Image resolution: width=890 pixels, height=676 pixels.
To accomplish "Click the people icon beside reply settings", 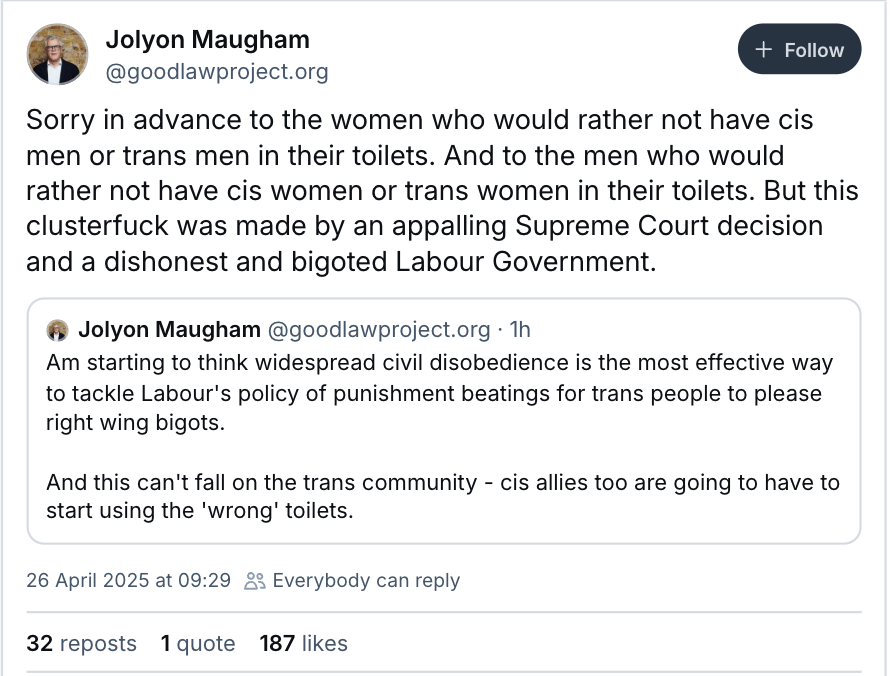I will (255, 580).
